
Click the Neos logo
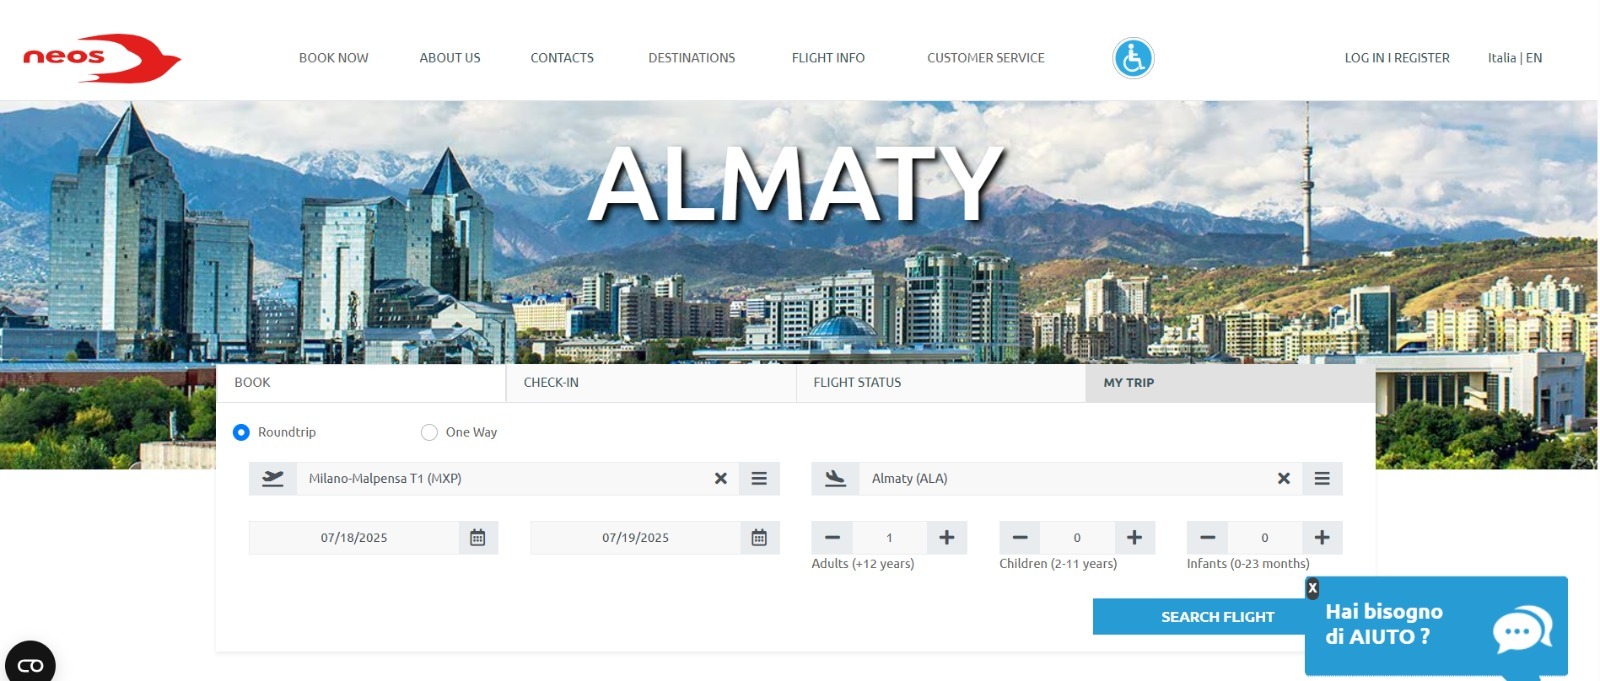click(102, 58)
